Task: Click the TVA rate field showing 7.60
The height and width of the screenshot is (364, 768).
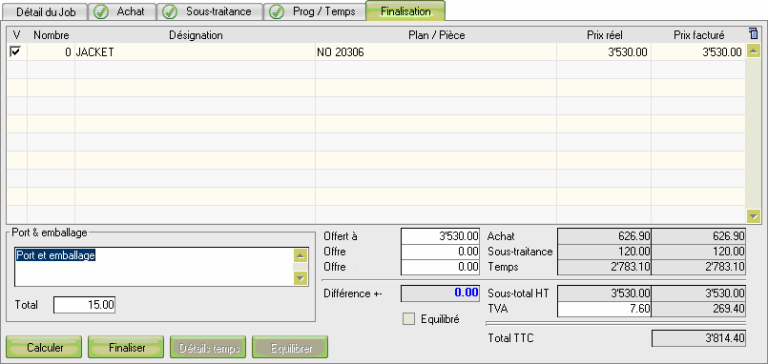Action: (604, 309)
